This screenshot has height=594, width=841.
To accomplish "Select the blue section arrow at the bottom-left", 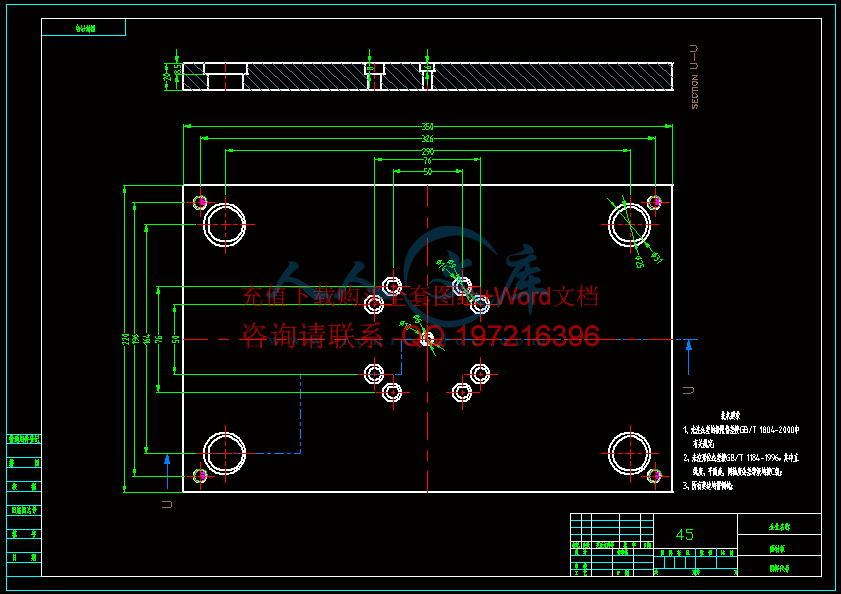I will (x=167, y=472).
